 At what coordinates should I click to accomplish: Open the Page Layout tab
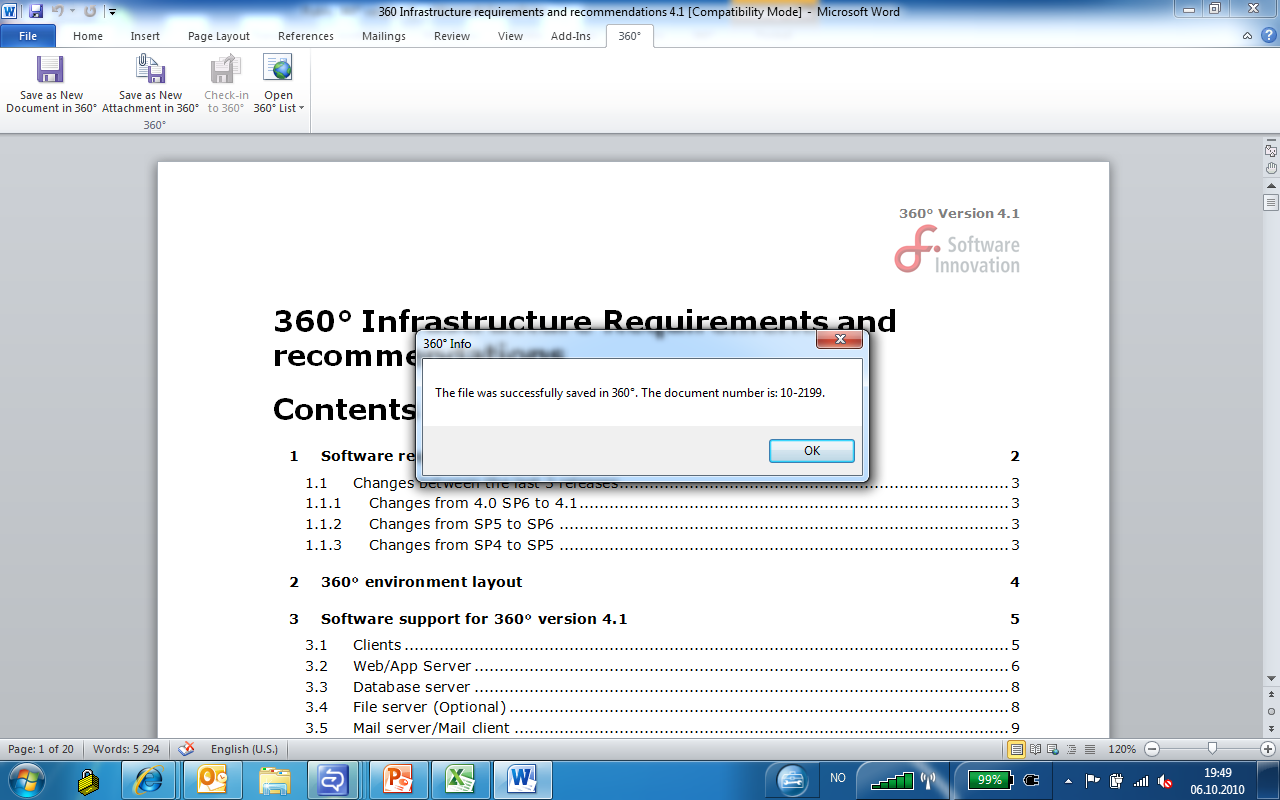pyautogui.click(x=219, y=36)
